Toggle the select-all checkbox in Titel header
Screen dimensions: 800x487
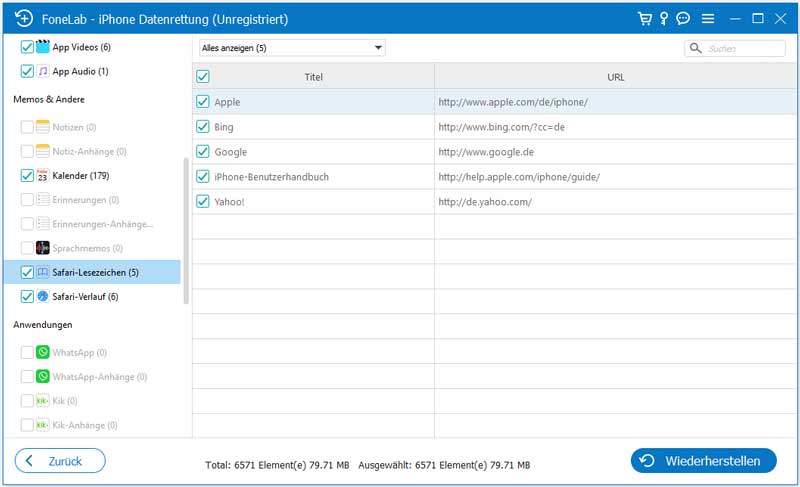[203, 77]
